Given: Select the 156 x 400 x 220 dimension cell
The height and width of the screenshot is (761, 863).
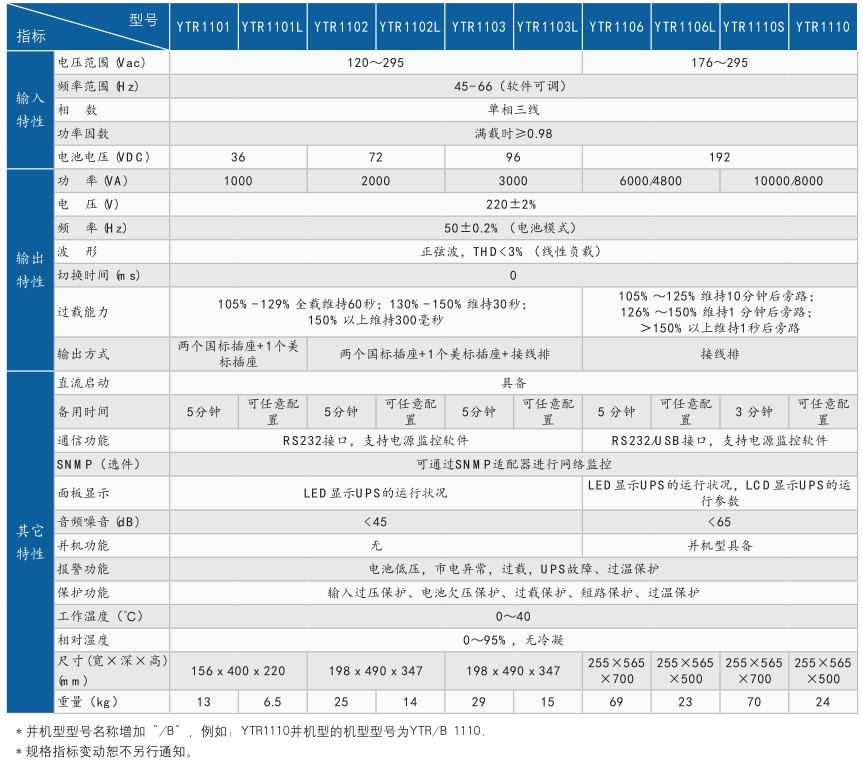Looking at the screenshot, I should pos(238,671).
